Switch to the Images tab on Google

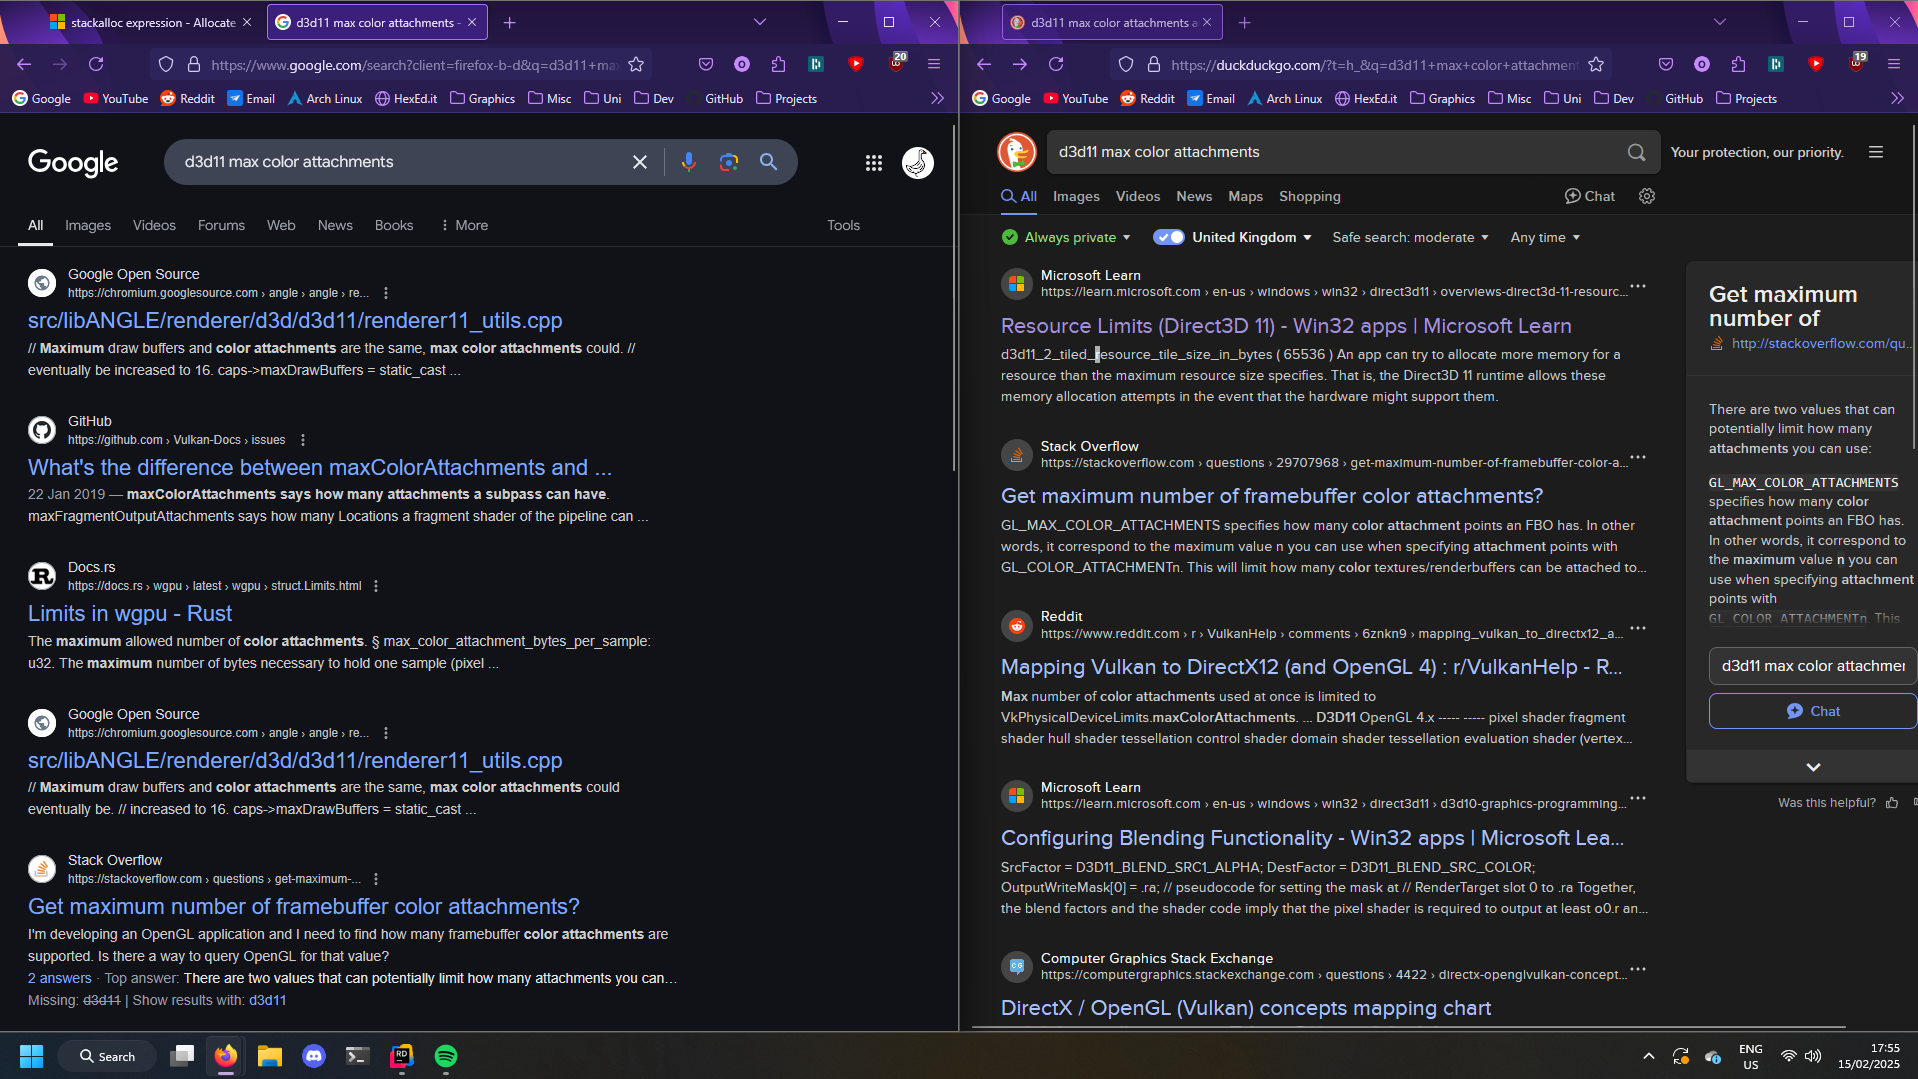[87, 225]
